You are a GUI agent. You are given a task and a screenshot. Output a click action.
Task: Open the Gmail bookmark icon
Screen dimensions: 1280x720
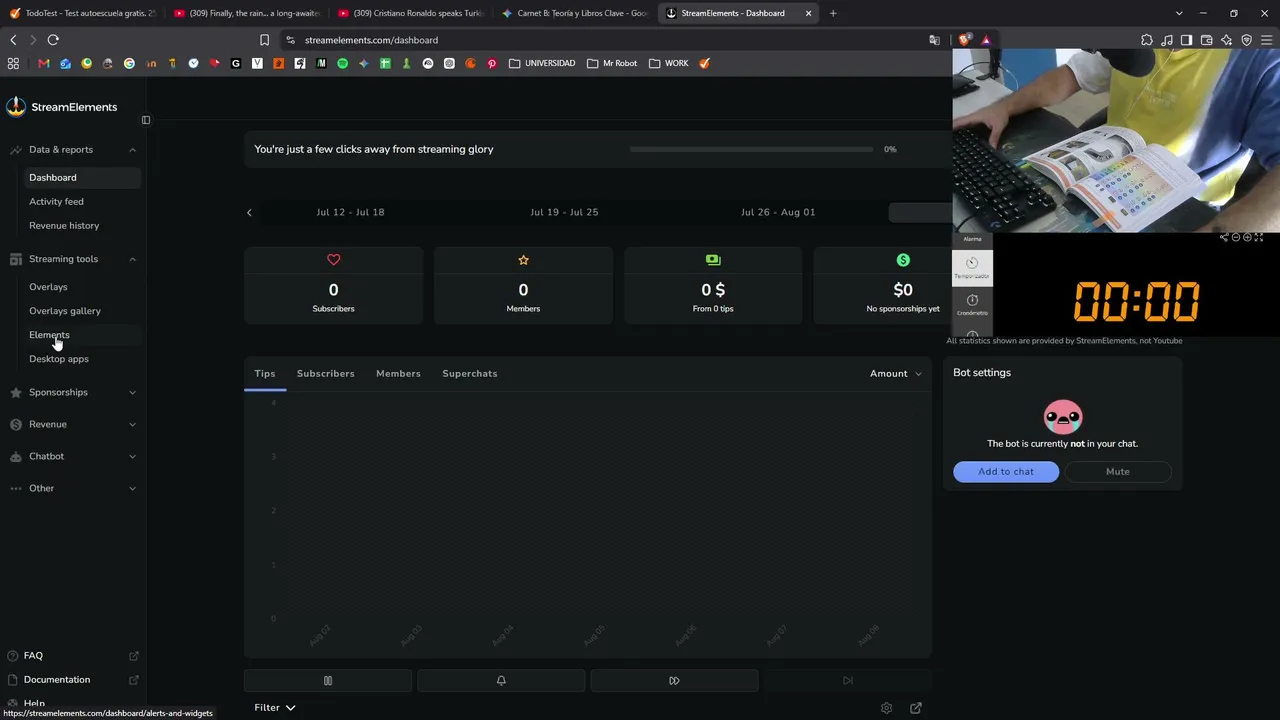tap(43, 63)
